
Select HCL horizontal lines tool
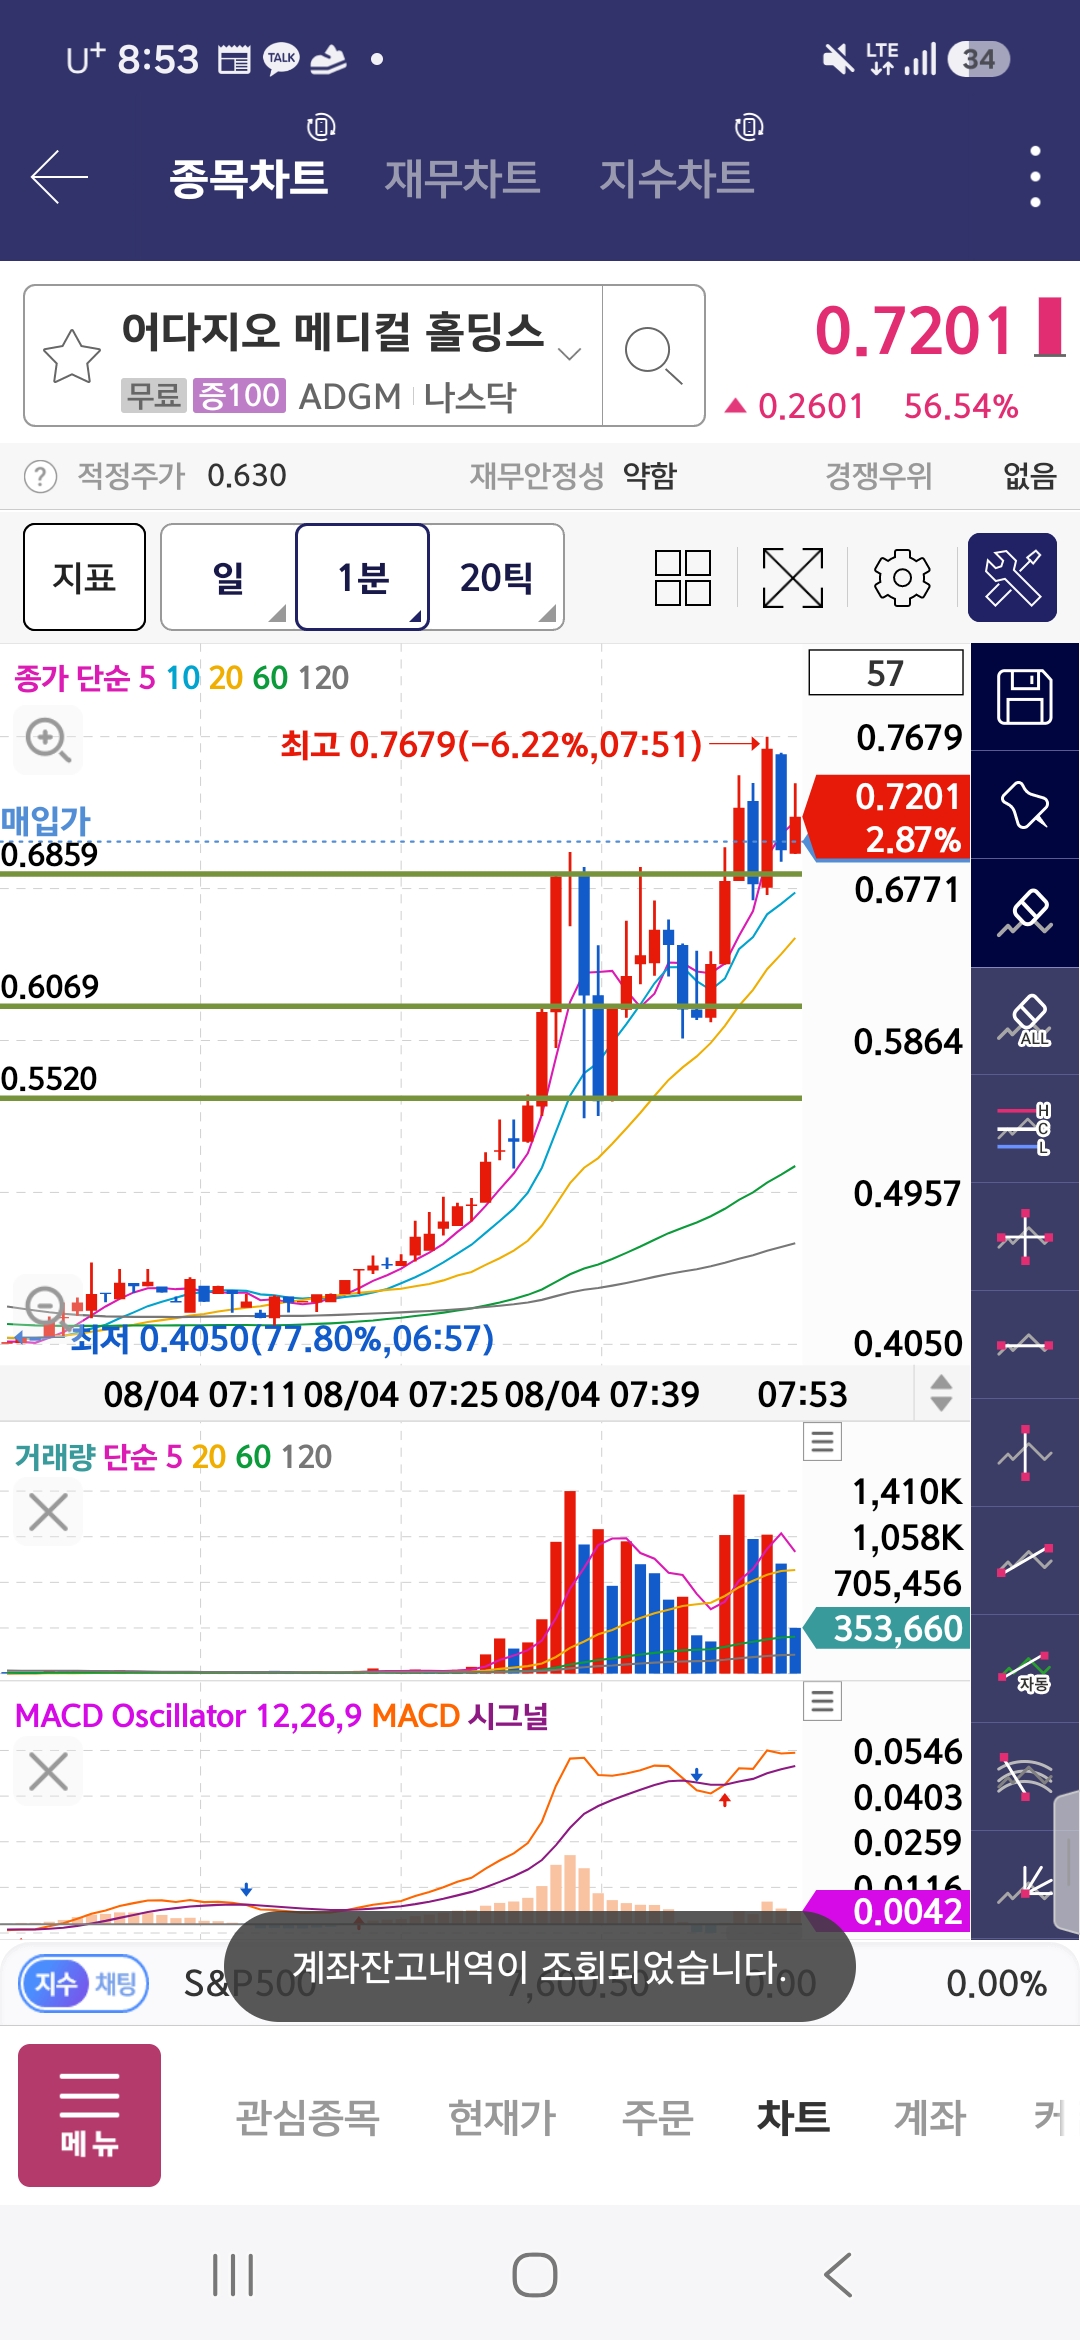tap(1025, 1129)
